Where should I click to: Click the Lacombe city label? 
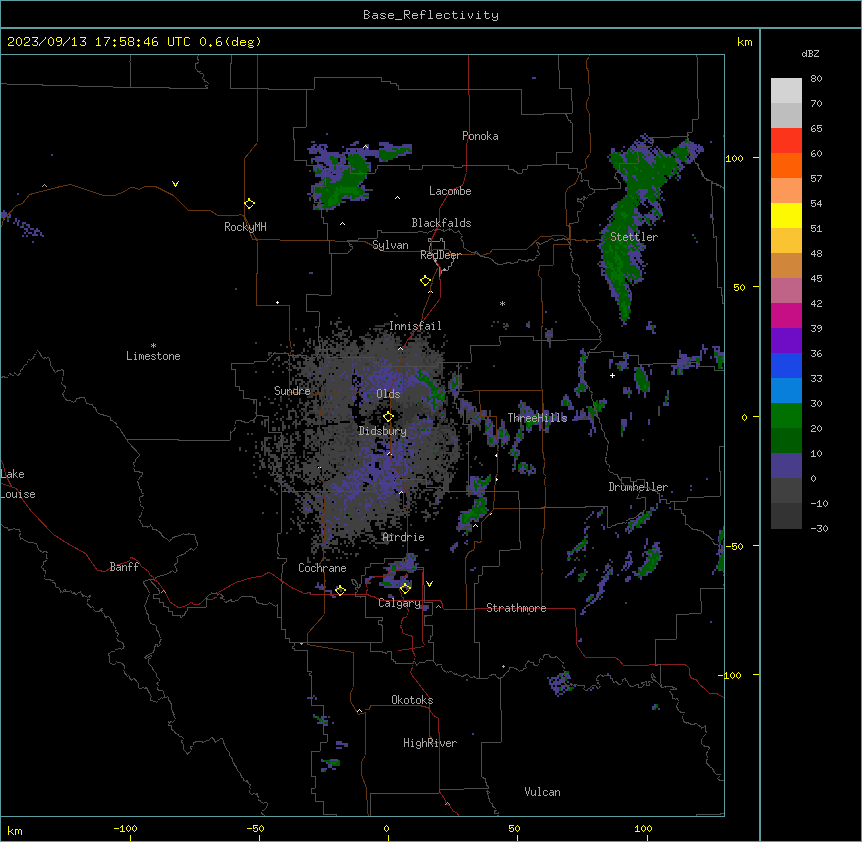pyautogui.click(x=450, y=191)
